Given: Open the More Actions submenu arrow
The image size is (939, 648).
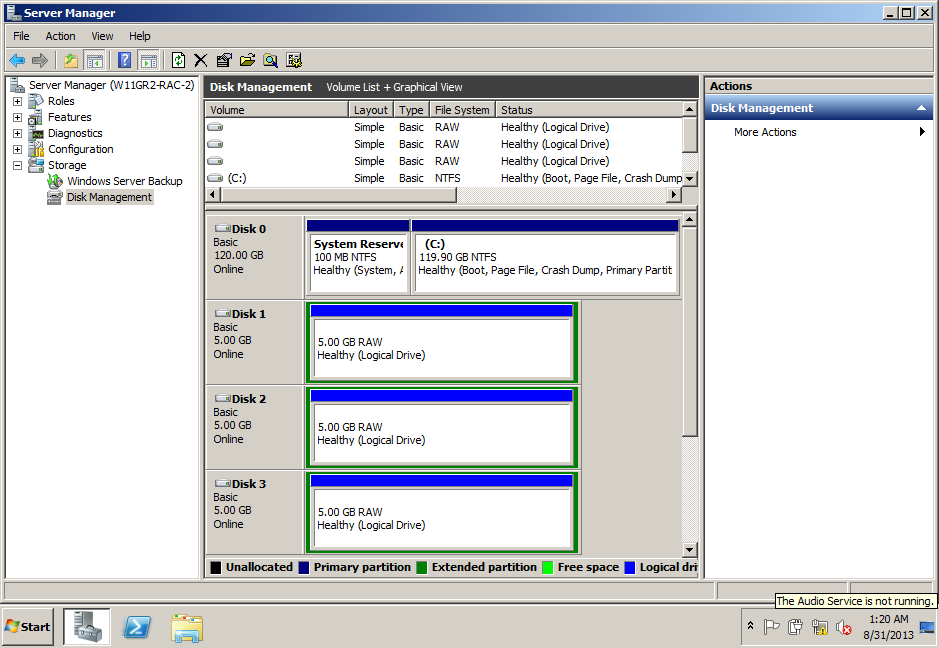Looking at the screenshot, I should point(922,132).
